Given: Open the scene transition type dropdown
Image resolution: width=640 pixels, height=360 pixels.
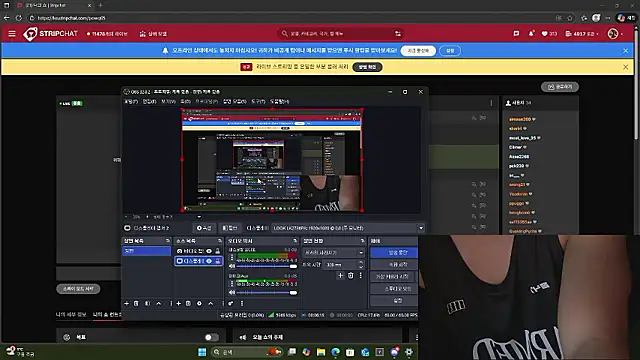Looking at the screenshot, I should [x=333, y=253].
